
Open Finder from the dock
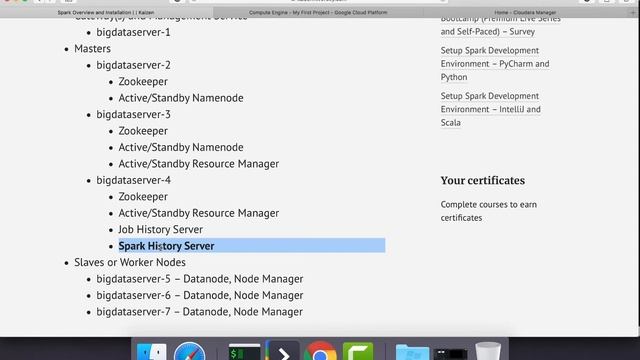coord(151,352)
